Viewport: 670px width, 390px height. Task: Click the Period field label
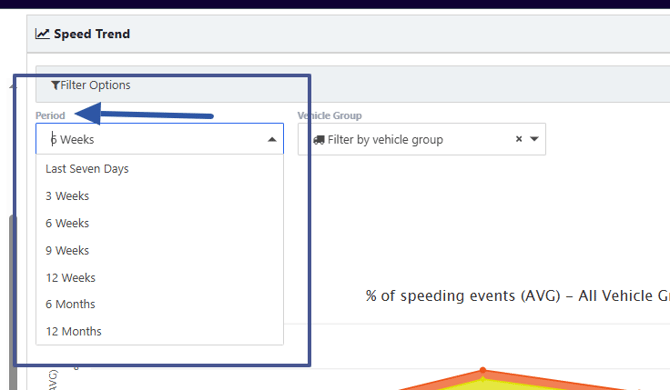tap(50, 116)
